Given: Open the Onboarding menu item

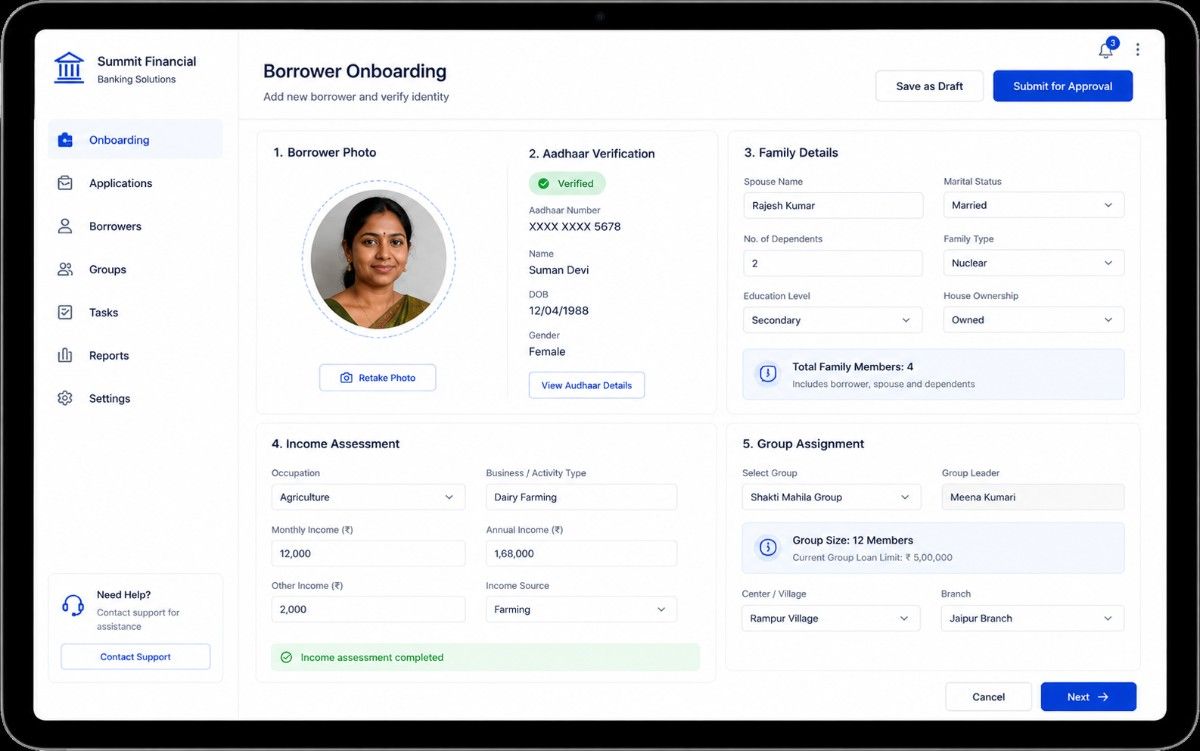Looking at the screenshot, I should (135, 140).
